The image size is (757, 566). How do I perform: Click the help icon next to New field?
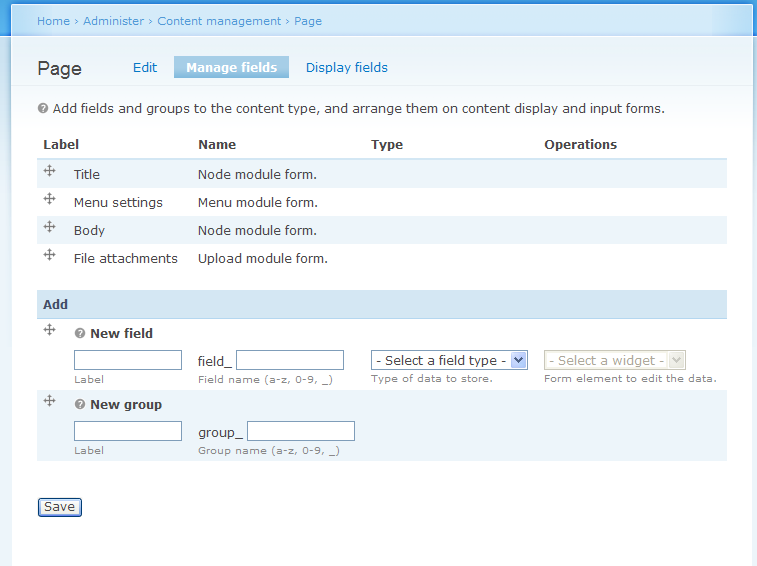point(80,333)
